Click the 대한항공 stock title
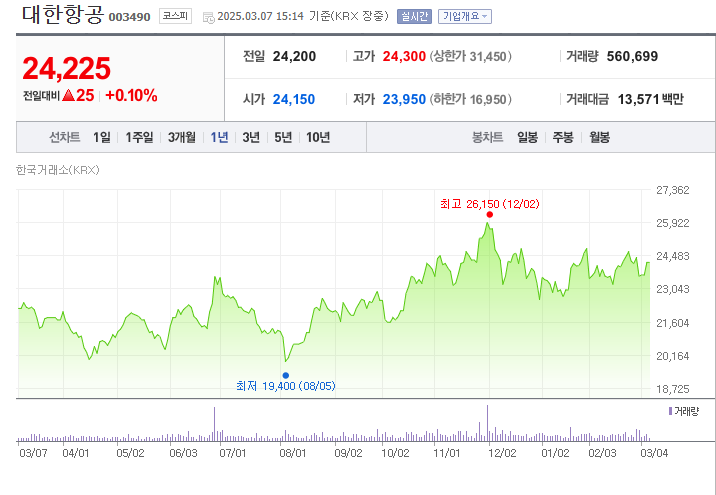This screenshot has height=495, width=716. (63, 15)
